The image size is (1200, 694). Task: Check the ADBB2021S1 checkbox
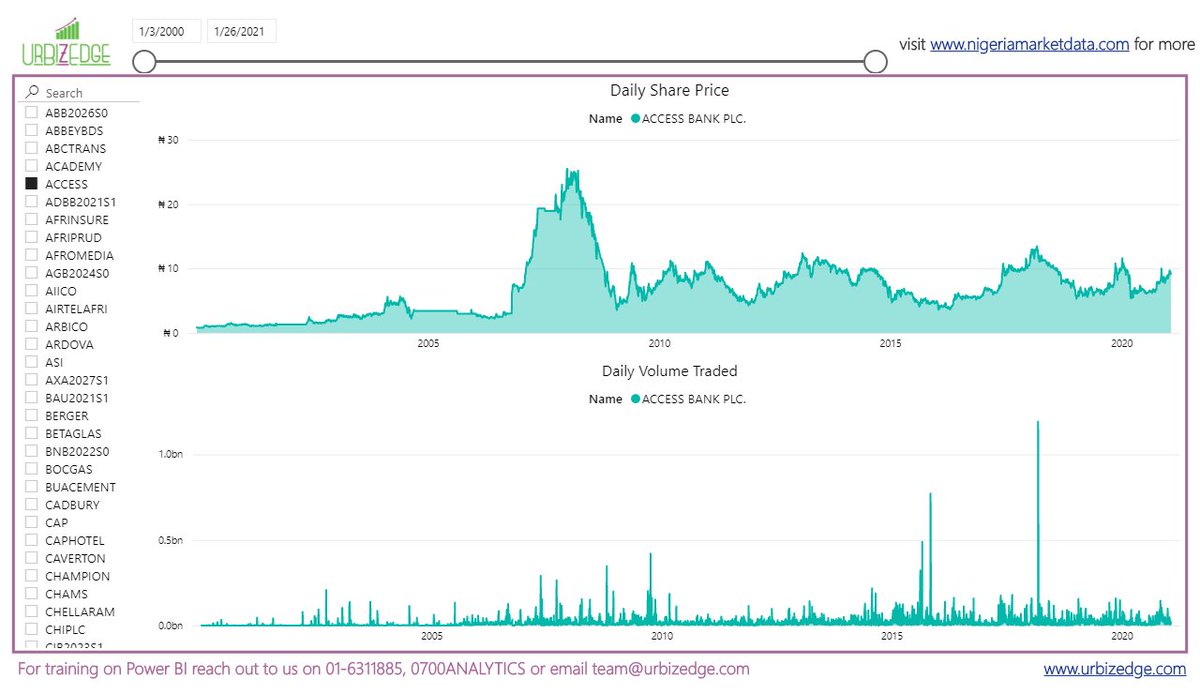pyautogui.click(x=31, y=202)
